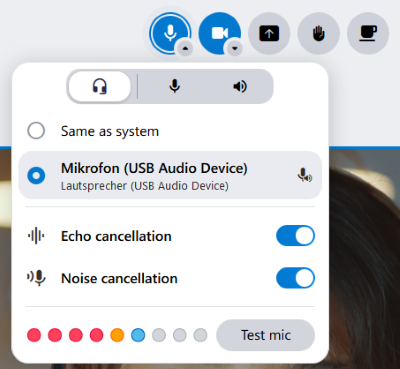Click the Noise cancellation label
This screenshot has width=400, height=369.
[x=119, y=278]
